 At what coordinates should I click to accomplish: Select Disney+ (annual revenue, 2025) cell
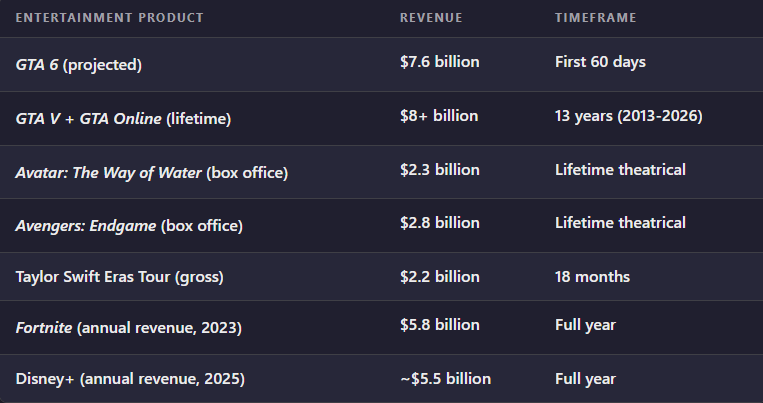(130, 379)
